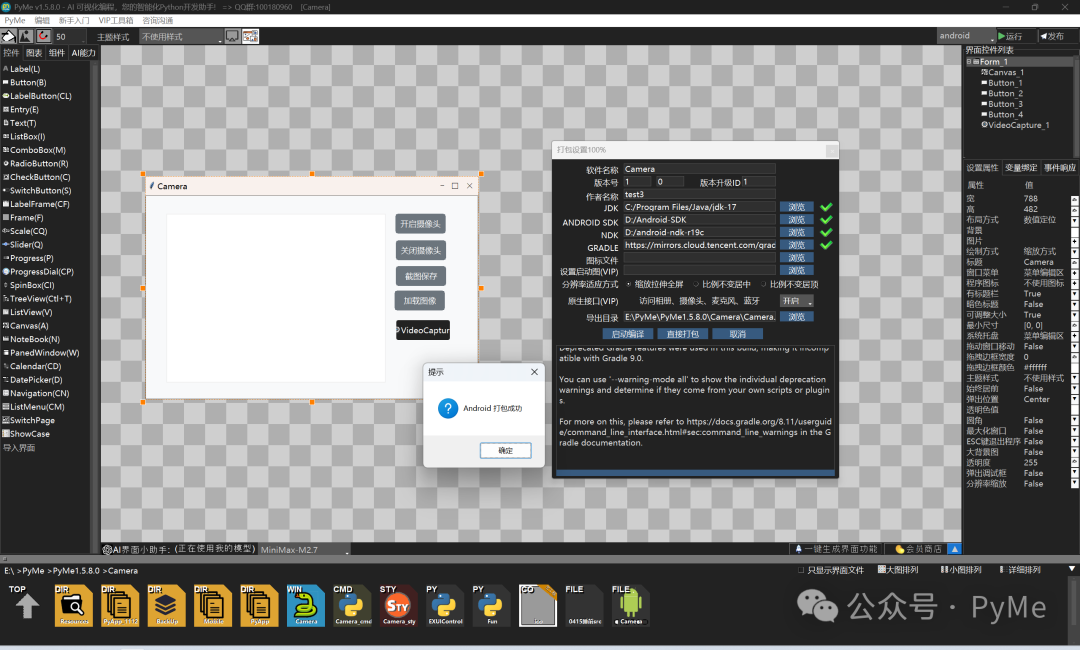Click the TOP up-arrow folder icon
This screenshot has height=650, width=1080.
click(x=27, y=605)
